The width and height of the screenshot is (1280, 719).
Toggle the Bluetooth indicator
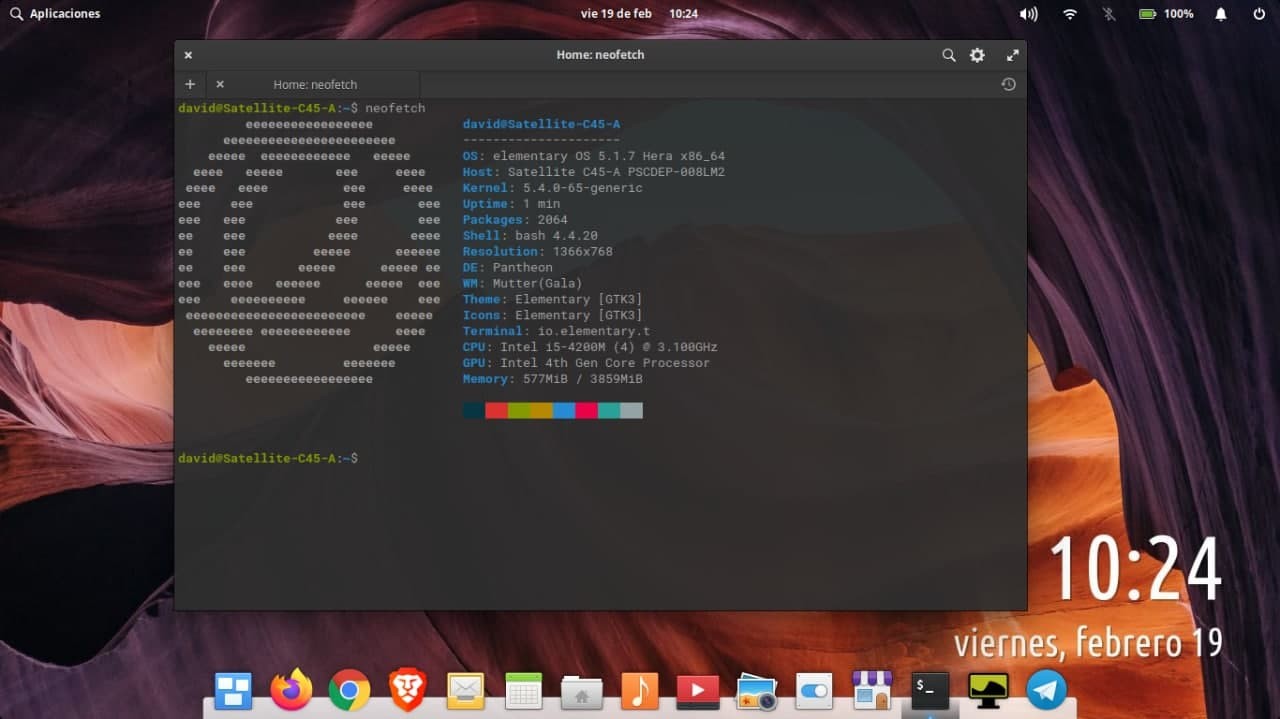pos(1108,14)
